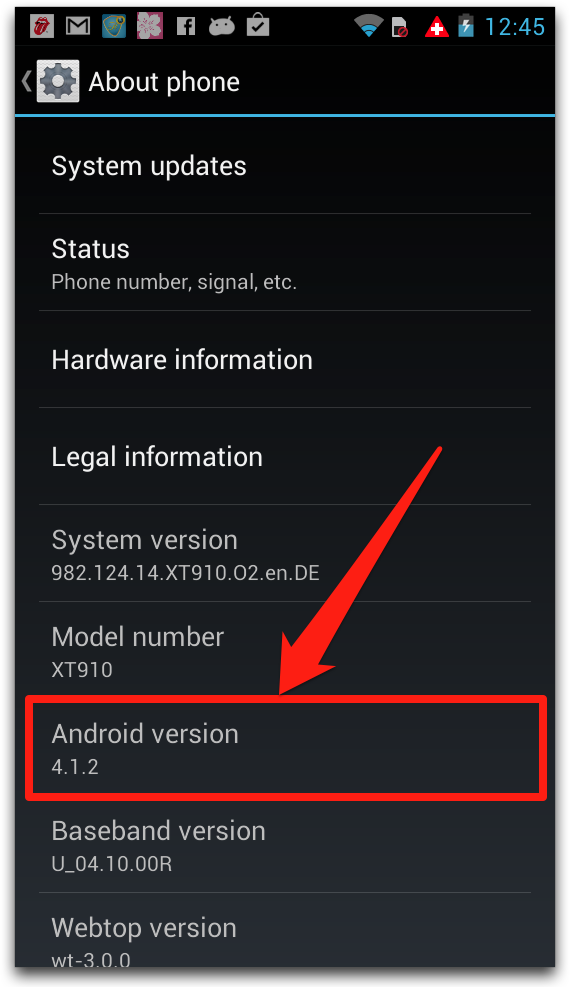The width and height of the screenshot is (570, 987).
Task: Tap the Rolling Stones tongue notification icon
Action: (42, 26)
